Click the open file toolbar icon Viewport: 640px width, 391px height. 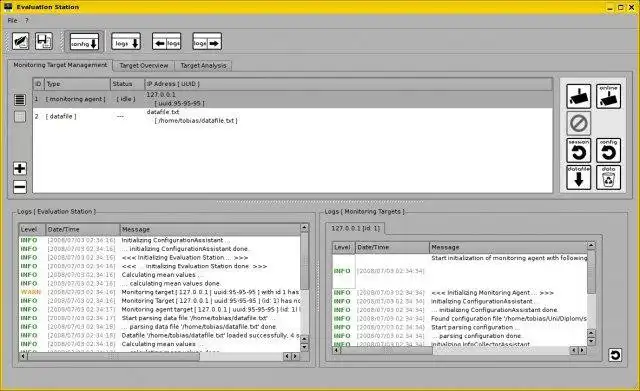pyautogui.click(x=20, y=41)
